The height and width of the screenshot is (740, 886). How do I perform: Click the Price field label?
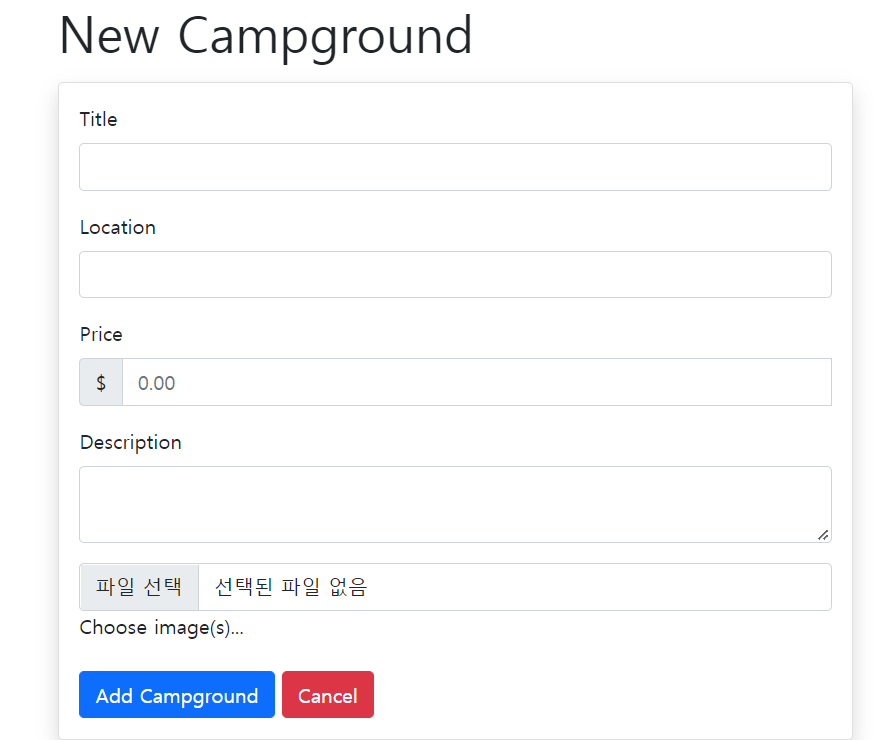[100, 334]
